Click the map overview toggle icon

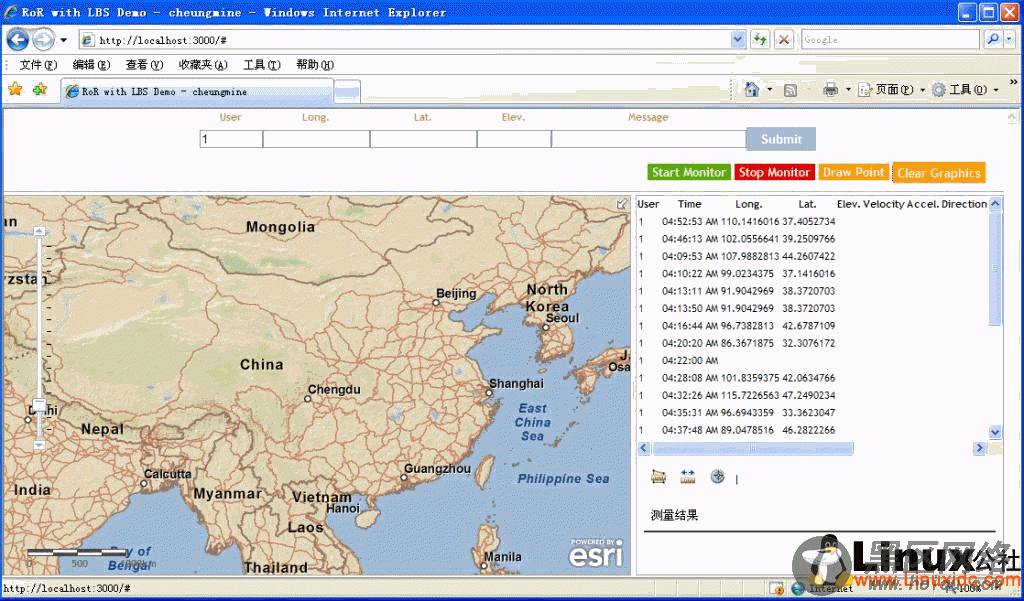click(622, 204)
